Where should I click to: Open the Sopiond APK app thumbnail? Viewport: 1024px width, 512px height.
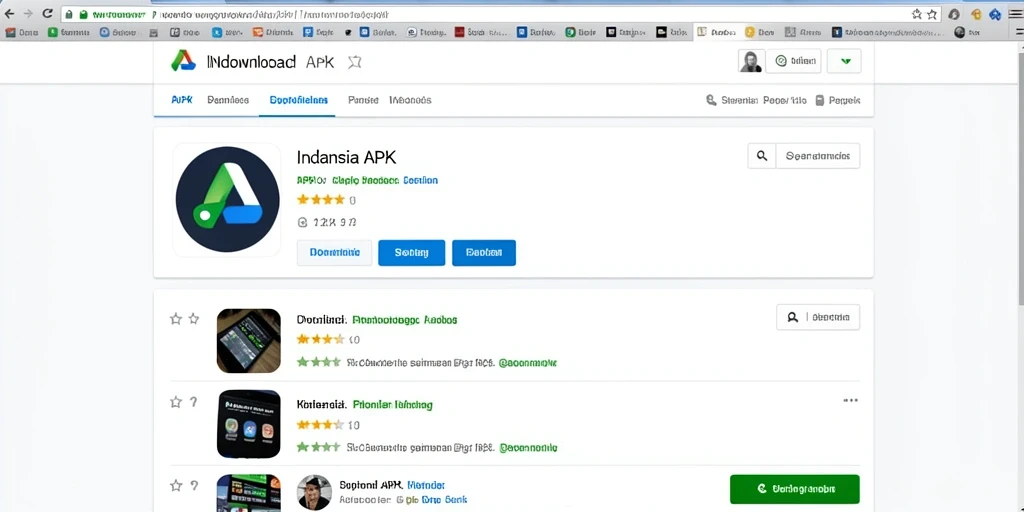point(249,493)
